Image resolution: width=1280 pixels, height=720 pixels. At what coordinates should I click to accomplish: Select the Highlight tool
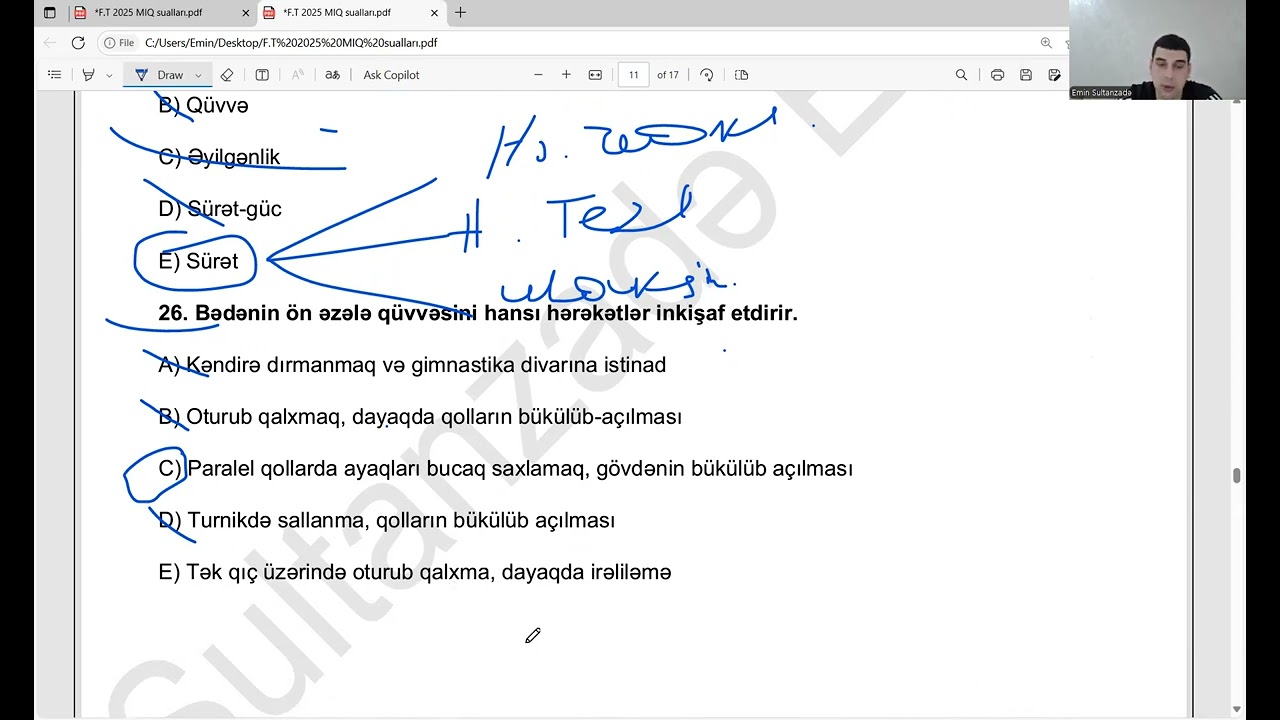pos(88,75)
